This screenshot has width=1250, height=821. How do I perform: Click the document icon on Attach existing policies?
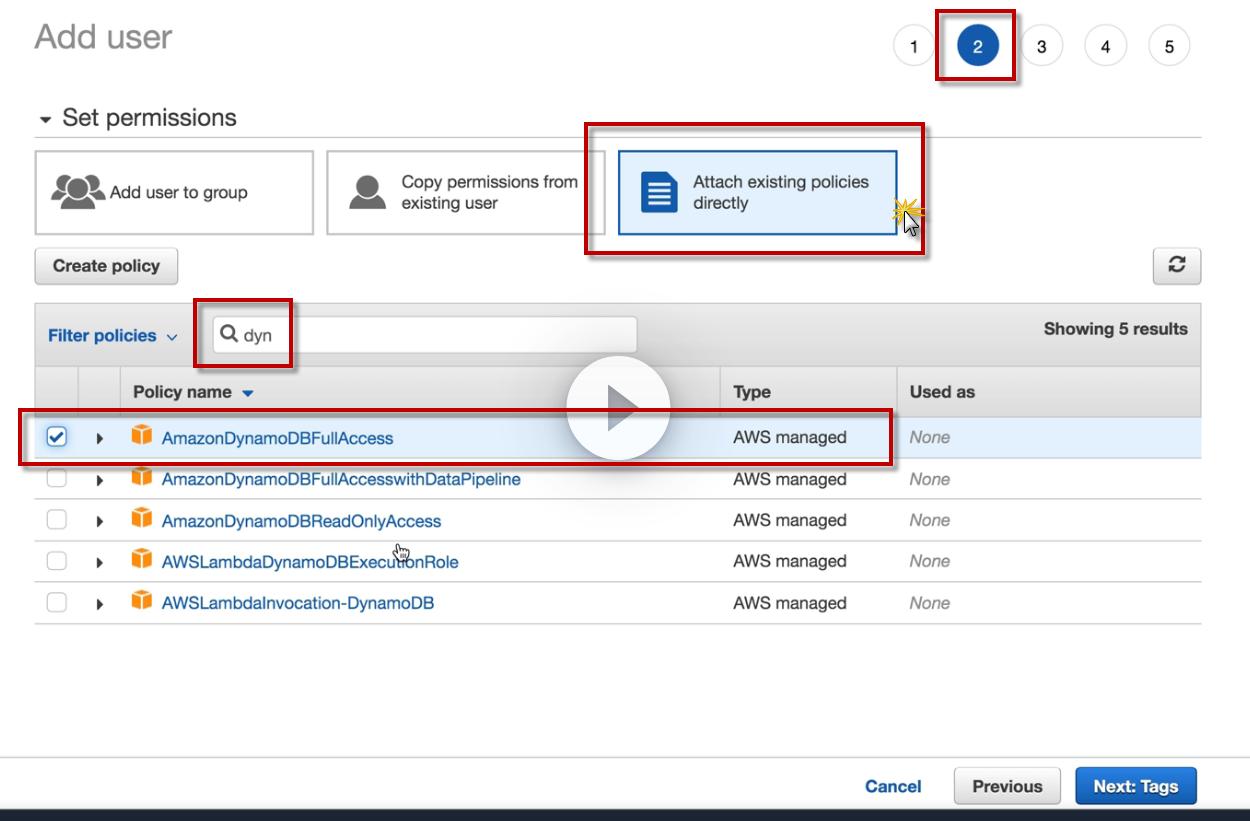click(x=659, y=192)
